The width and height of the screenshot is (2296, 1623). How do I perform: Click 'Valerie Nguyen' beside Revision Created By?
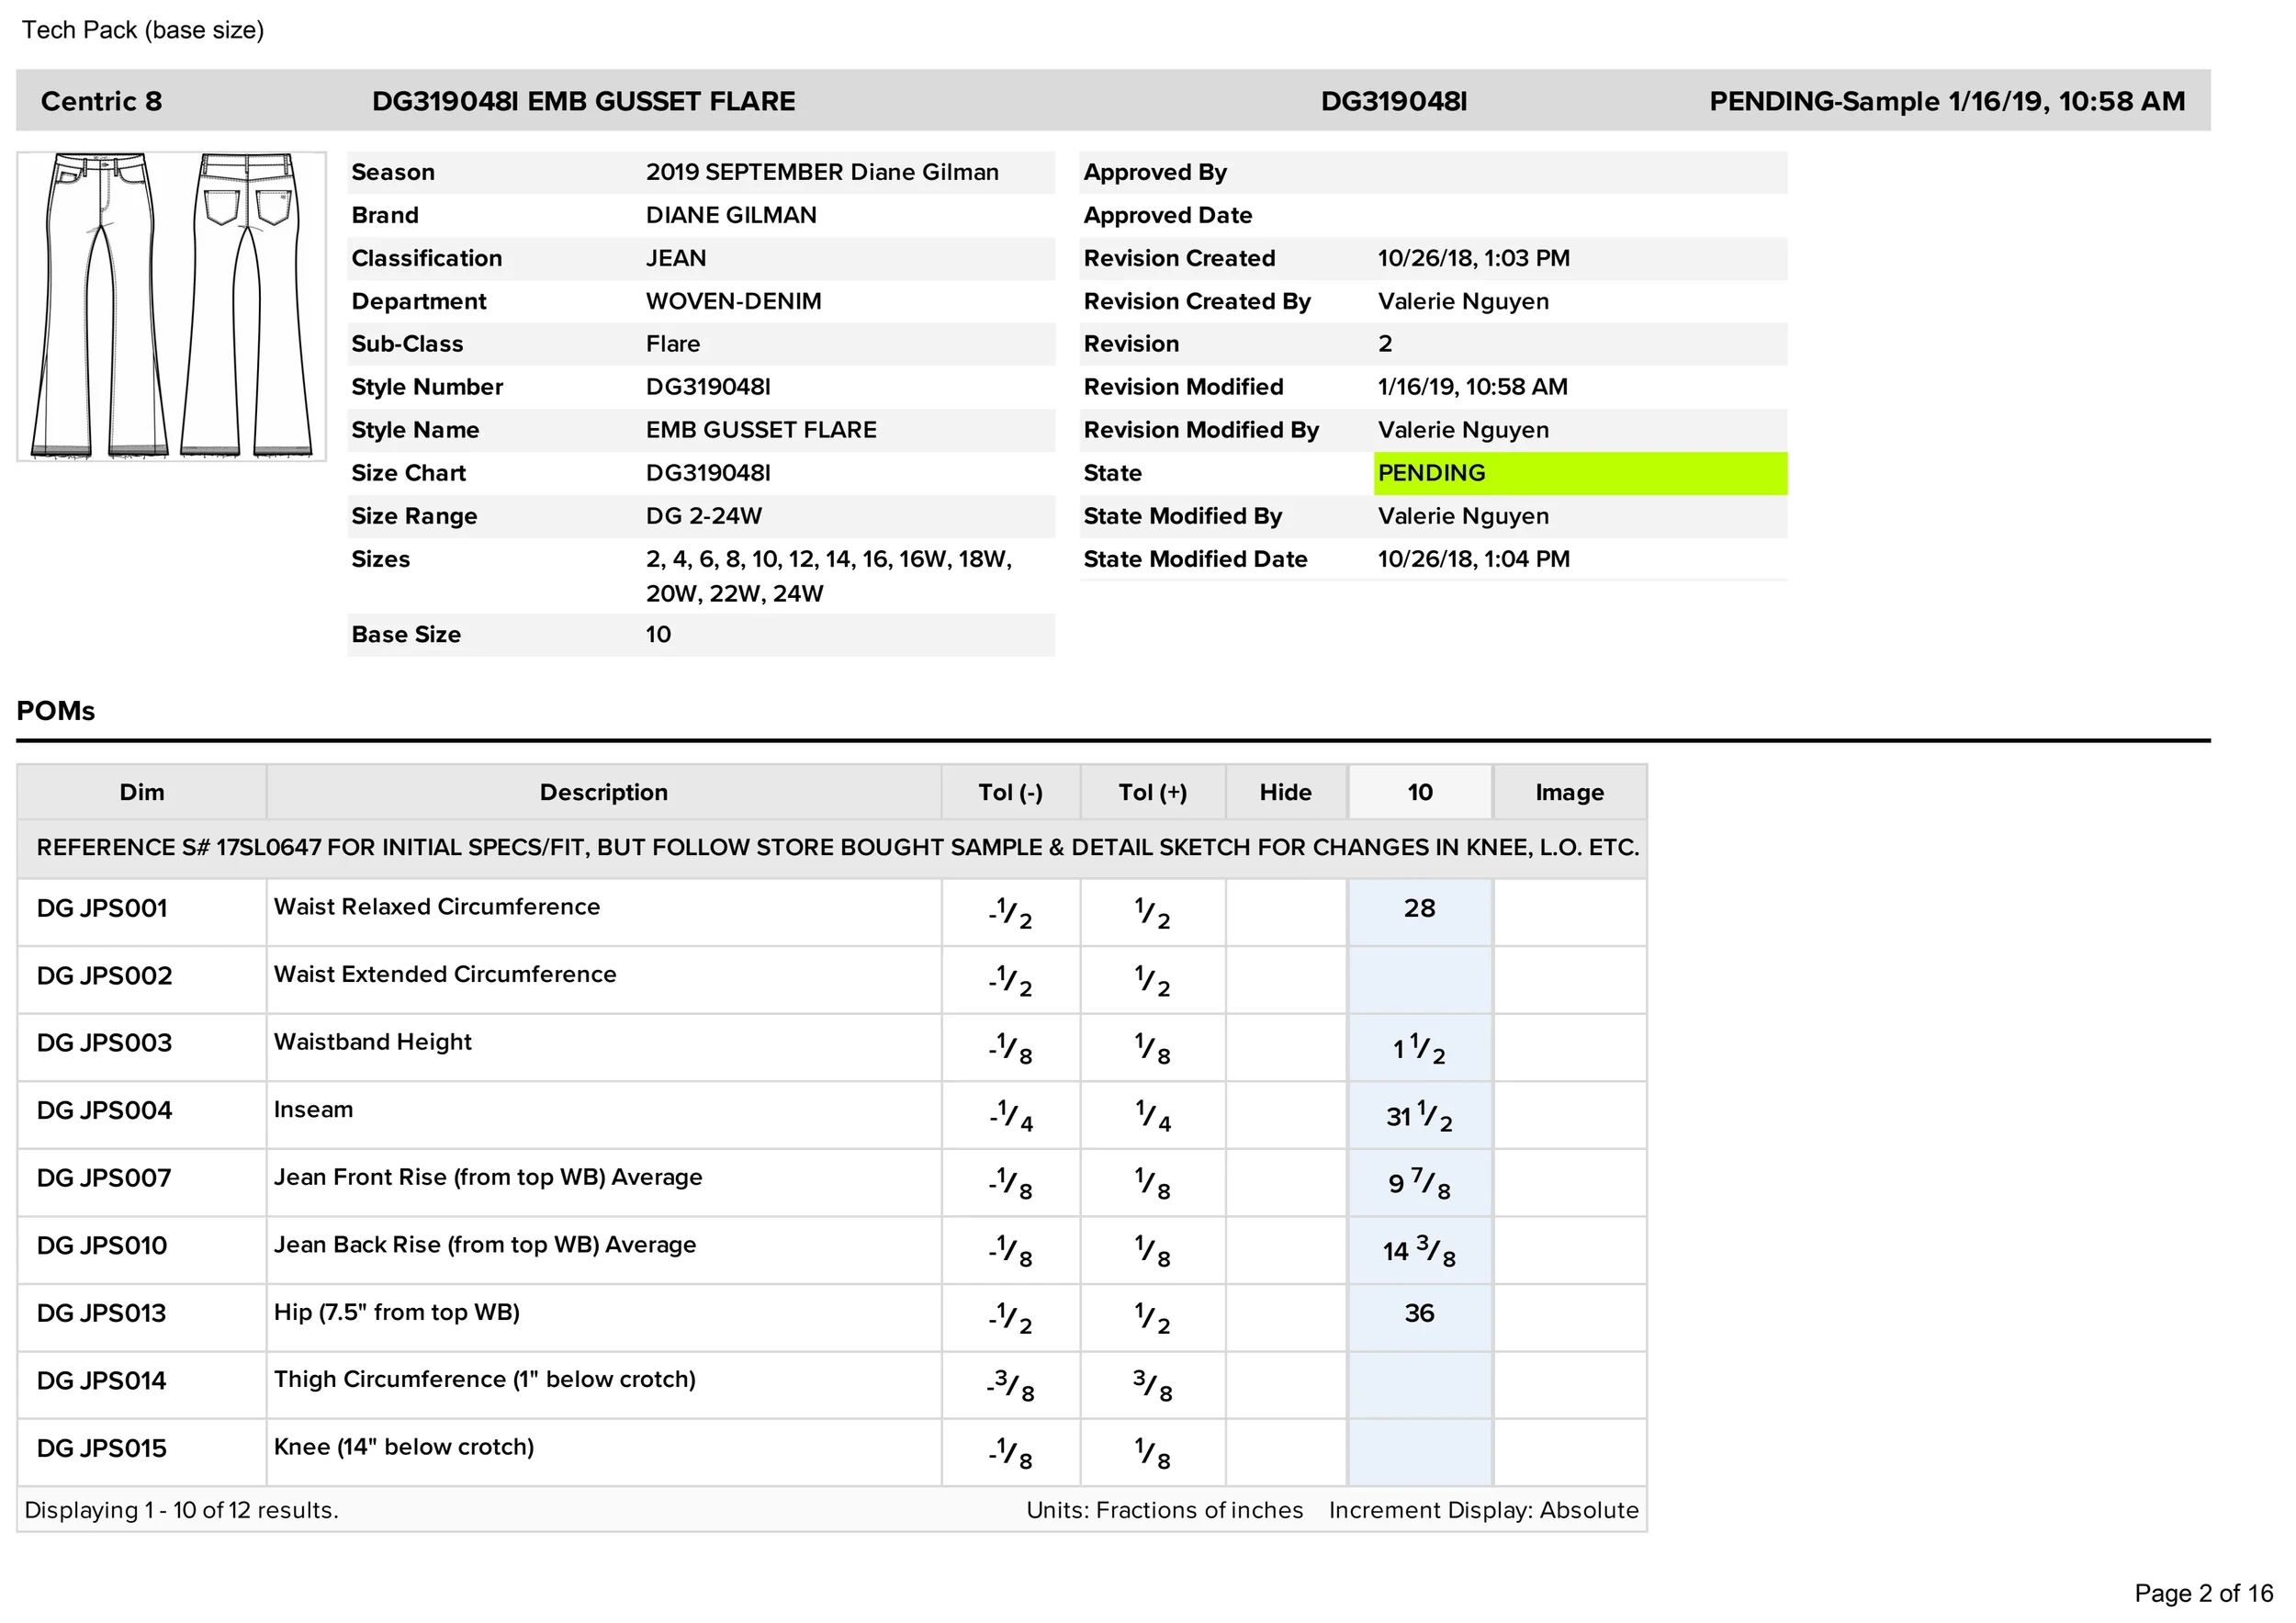tap(1463, 301)
